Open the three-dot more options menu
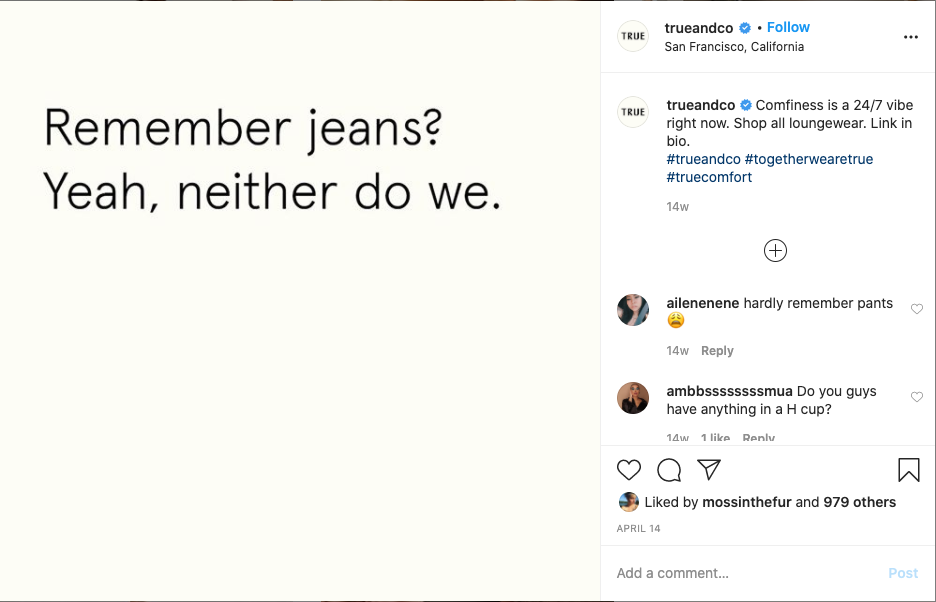The height and width of the screenshot is (602, 936). tap(910, 37)
